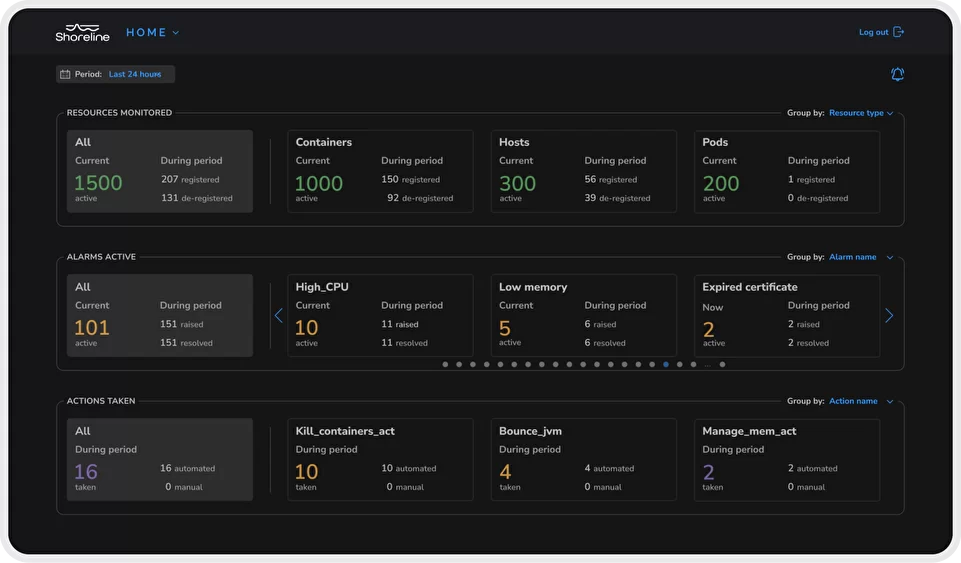Image resolution: width=961 pixels, height=563 pixels.
Task: Go to next alarms with right arrow
Action: [x=889, y=316]
